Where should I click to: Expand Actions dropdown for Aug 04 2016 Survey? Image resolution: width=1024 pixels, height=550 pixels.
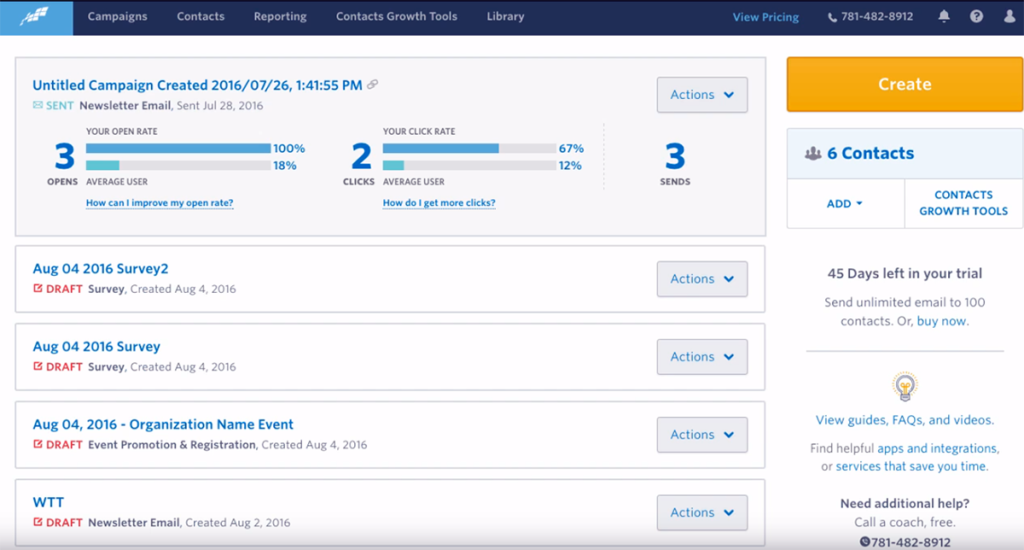pyautogui.click(x=702, y=357)
